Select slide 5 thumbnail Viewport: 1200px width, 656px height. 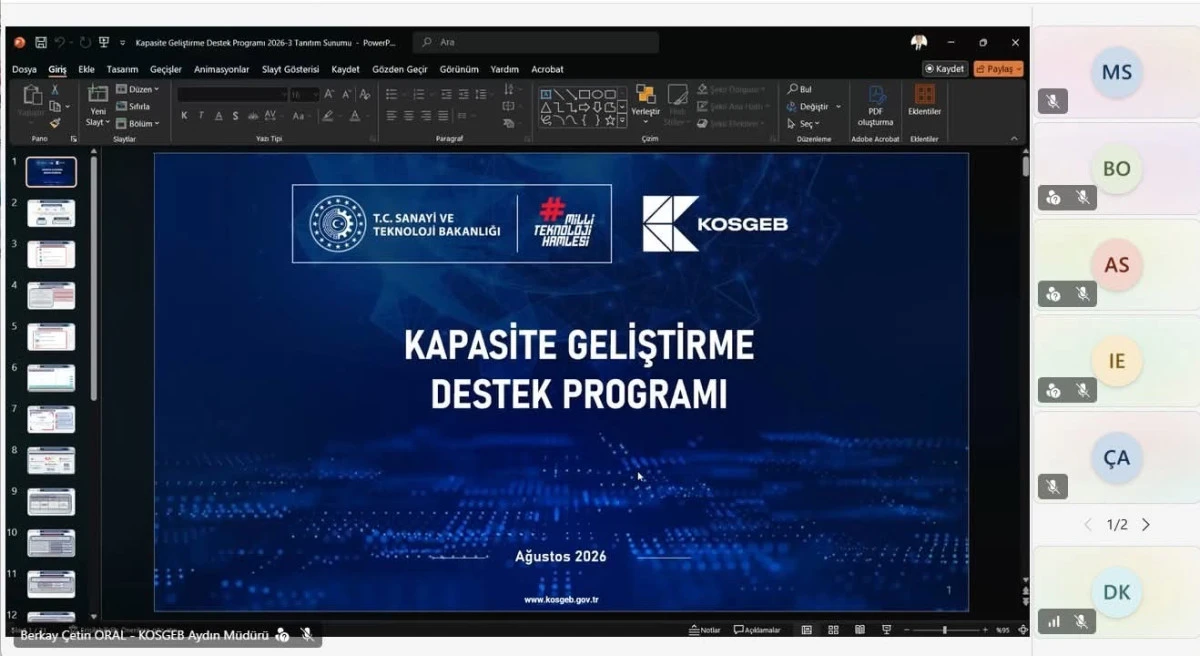tap(51, 336)
